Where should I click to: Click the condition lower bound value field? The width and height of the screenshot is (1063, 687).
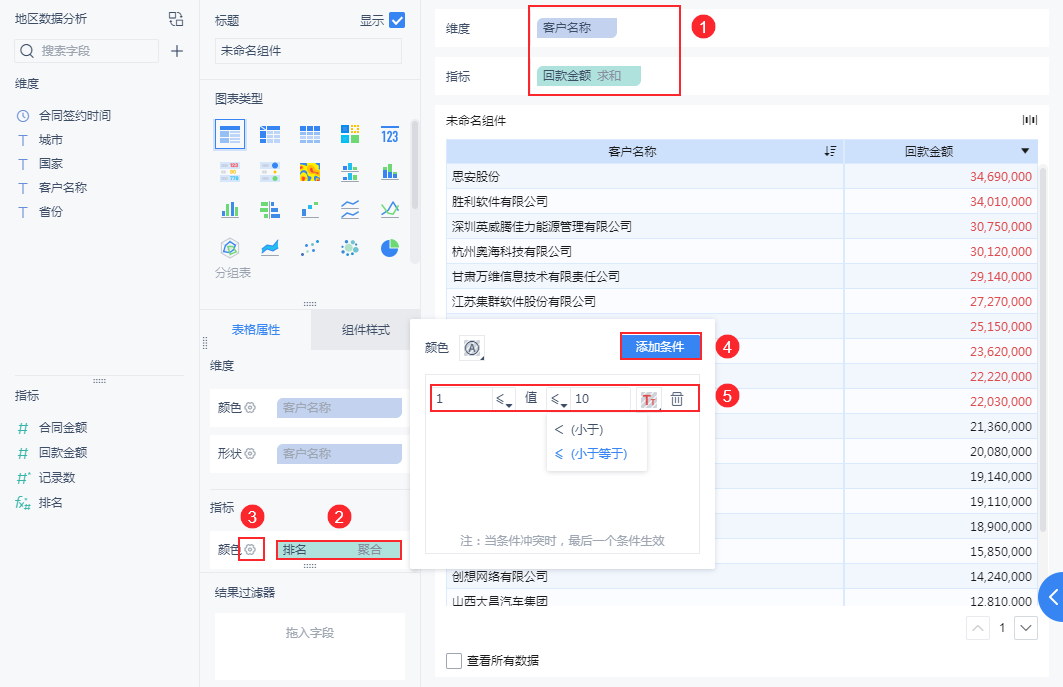462,399
